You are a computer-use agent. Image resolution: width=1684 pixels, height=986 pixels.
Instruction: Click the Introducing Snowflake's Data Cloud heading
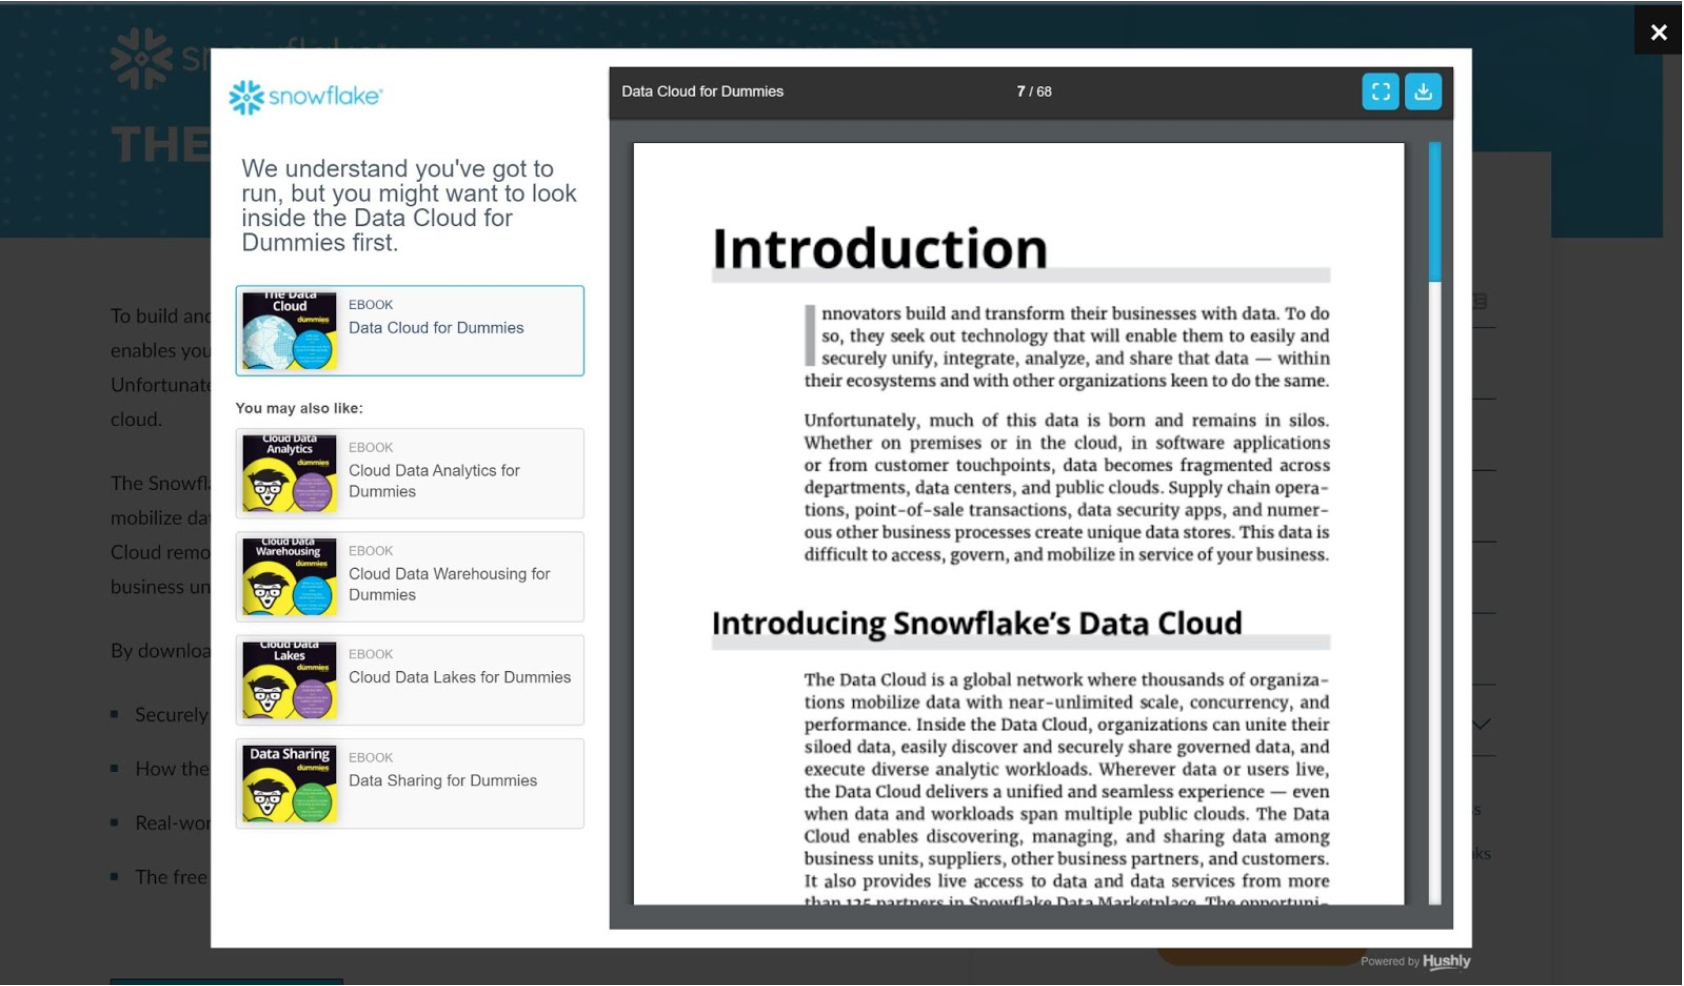click(x=977, y=624)
